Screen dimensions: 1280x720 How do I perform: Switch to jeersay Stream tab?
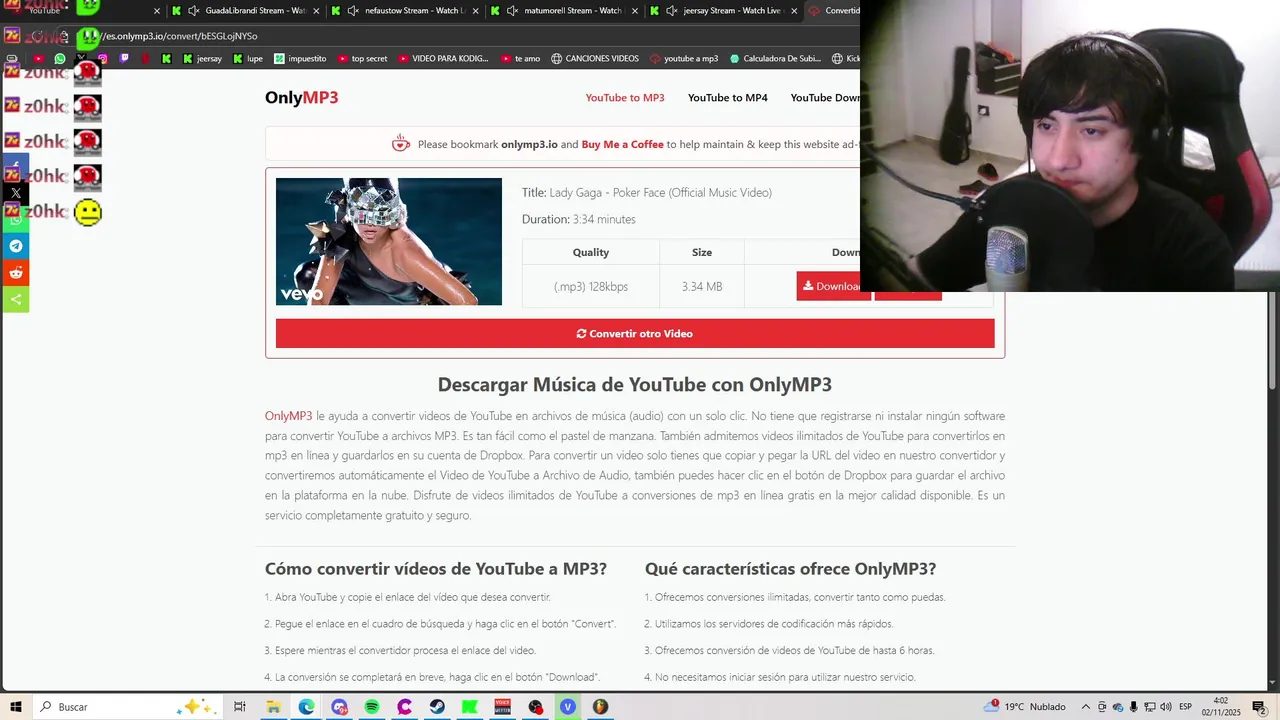click(722, 11)
